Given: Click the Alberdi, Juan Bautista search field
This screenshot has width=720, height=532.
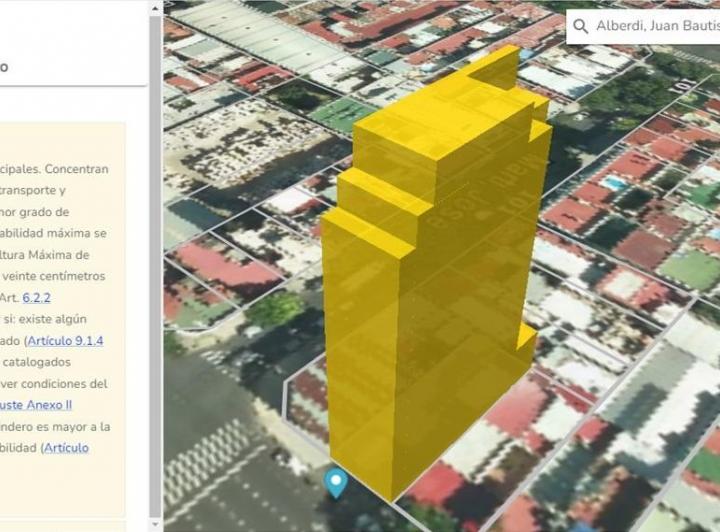Looking at the screenshot, I should click(655, 26).
